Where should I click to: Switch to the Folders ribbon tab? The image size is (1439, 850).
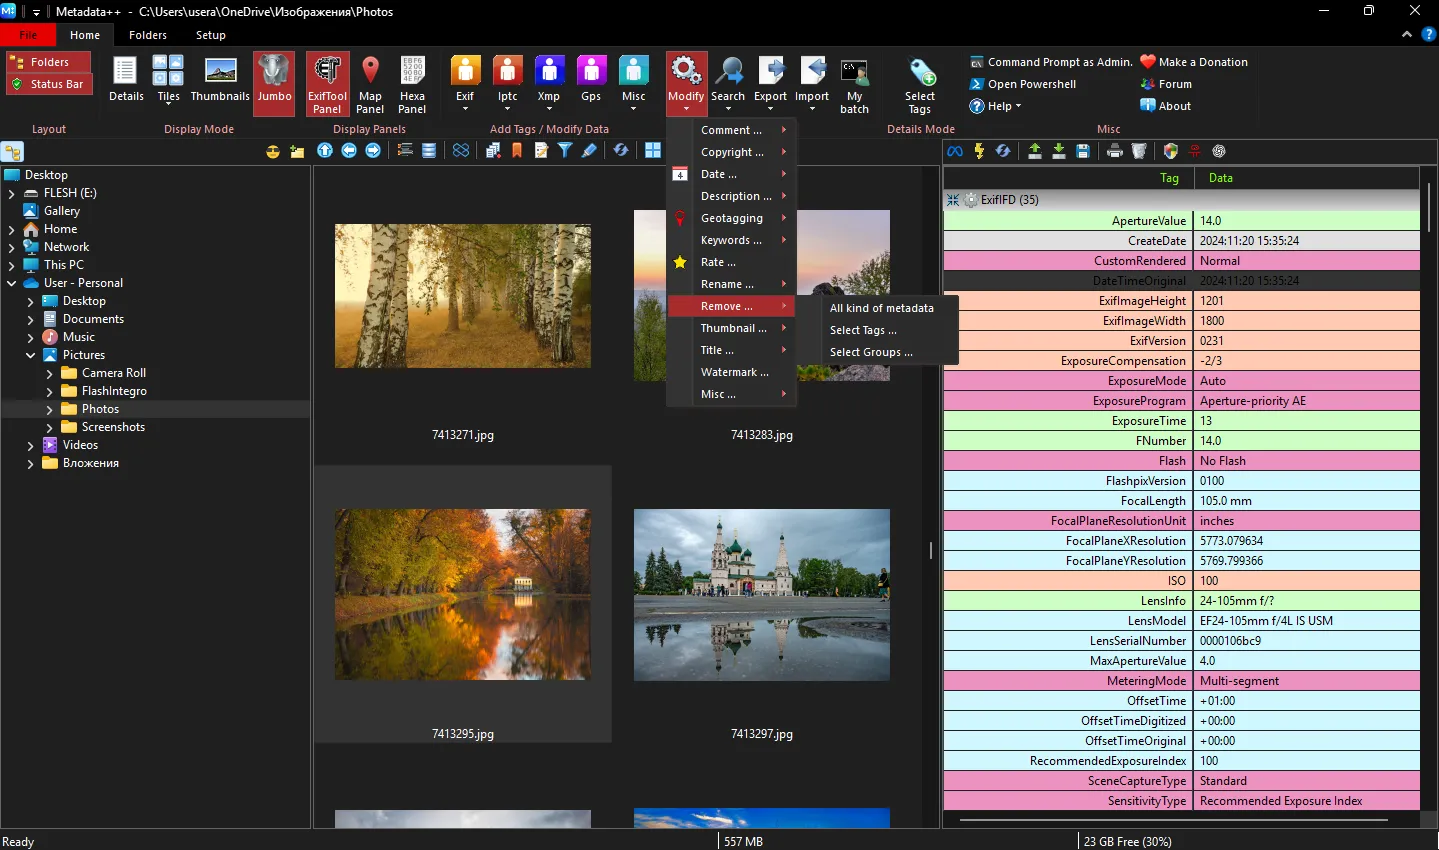(x=148, y=35)
